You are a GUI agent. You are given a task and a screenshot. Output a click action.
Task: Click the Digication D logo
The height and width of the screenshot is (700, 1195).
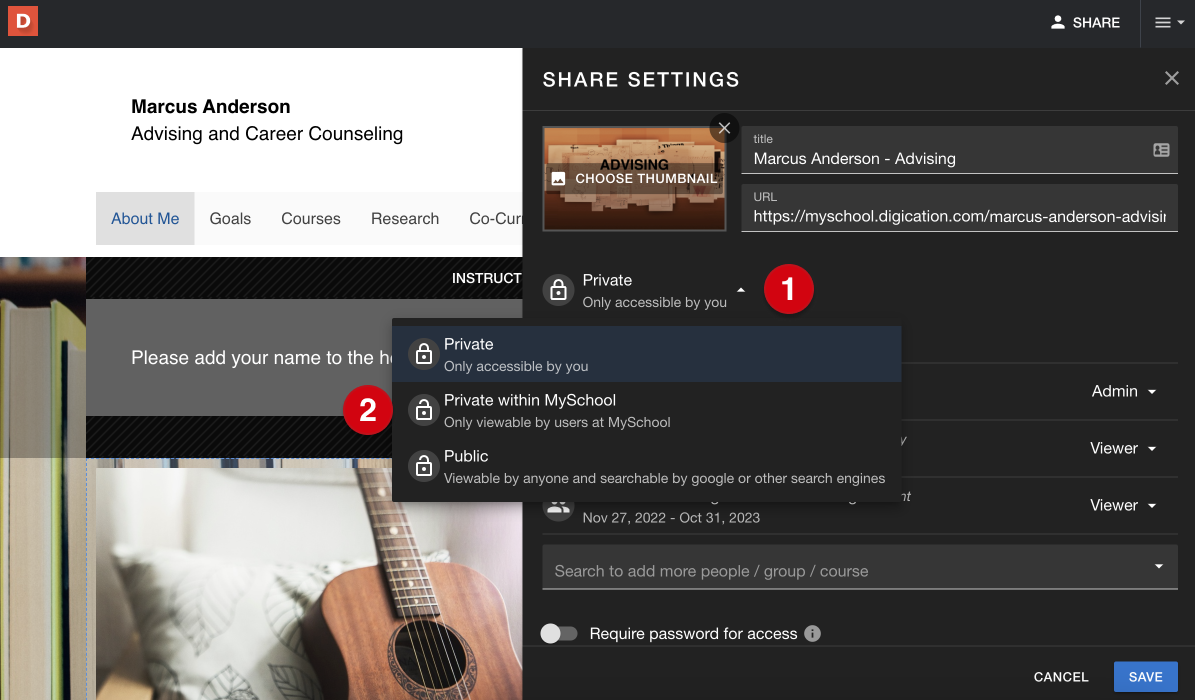point(23,21)
